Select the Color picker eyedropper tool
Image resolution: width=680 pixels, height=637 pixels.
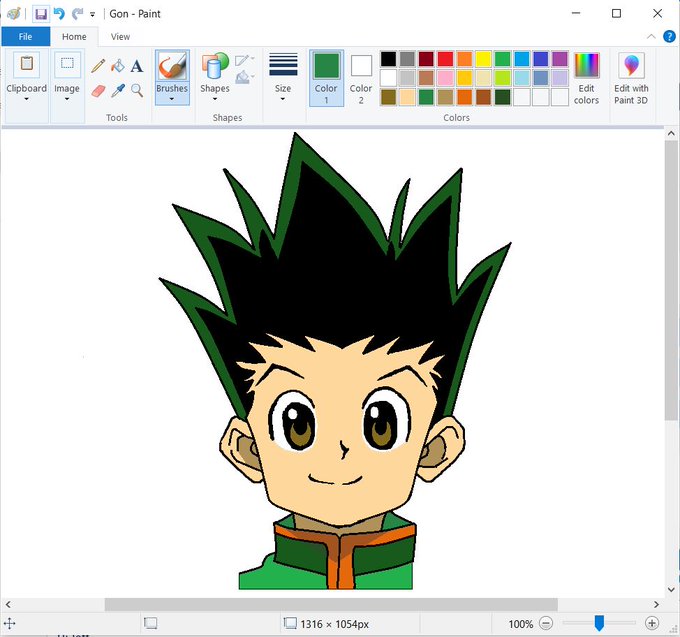coord(118,91)
